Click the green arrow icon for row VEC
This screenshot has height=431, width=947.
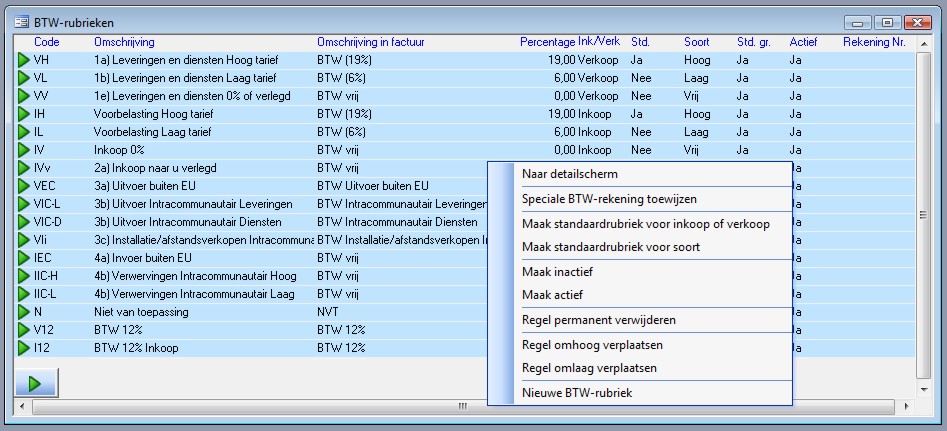click(x=24, y=186)
